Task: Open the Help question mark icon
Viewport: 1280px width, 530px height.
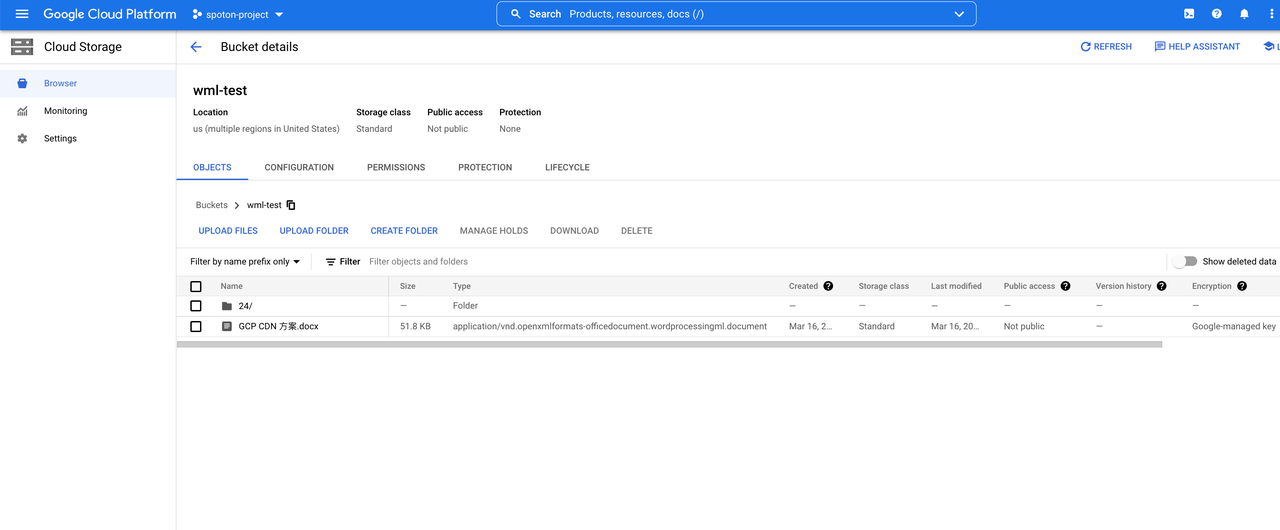Action: [1217, 14]
